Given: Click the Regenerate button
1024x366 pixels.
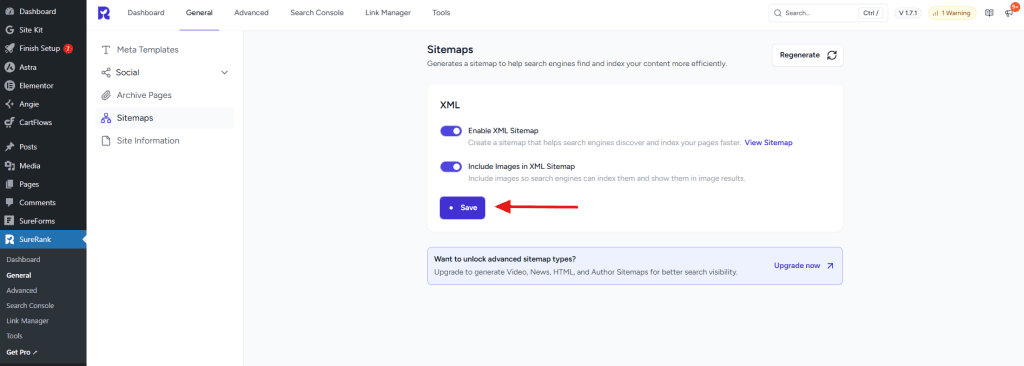Looking at the screenshot, I should pyautogui.click(x=808, y=56).
